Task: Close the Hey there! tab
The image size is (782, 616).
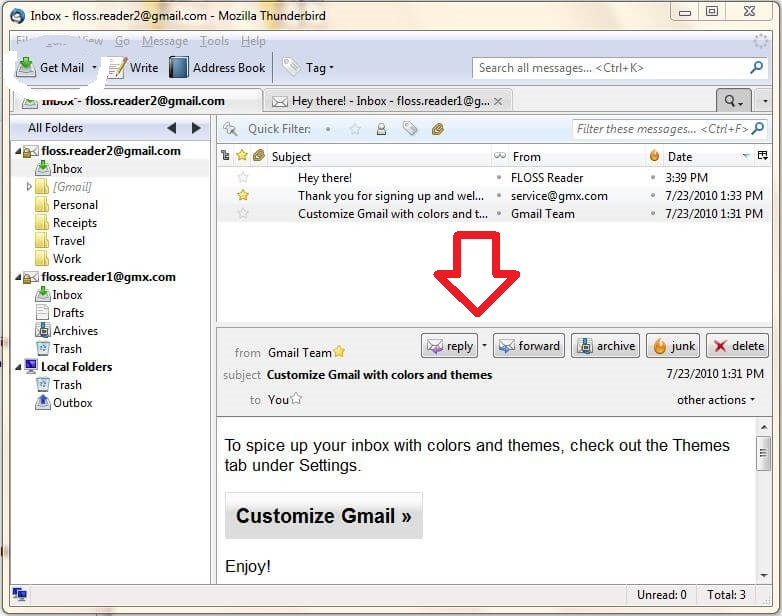Action: [498, 101]
